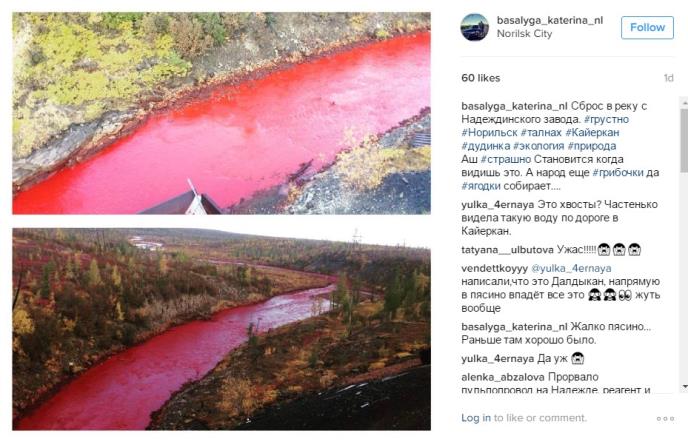The image size is (688, 442).
Task: Follow basalyga_katerina_nl
Action: [x=647, y=27]
